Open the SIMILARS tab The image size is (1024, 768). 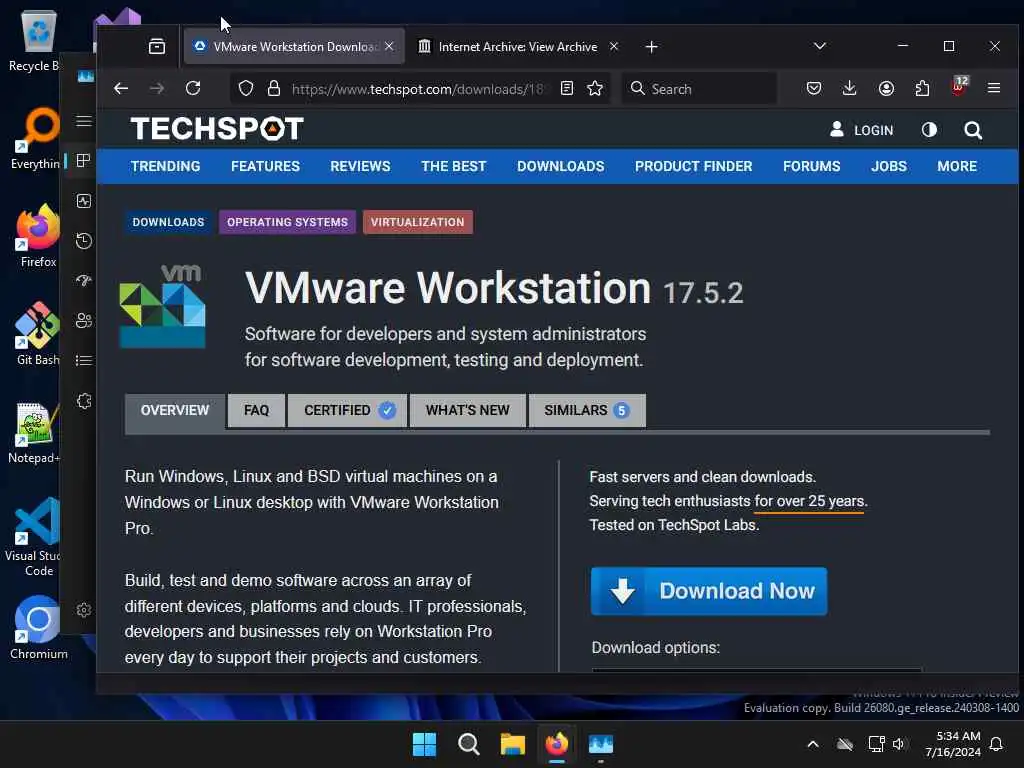tap(587, 411)
